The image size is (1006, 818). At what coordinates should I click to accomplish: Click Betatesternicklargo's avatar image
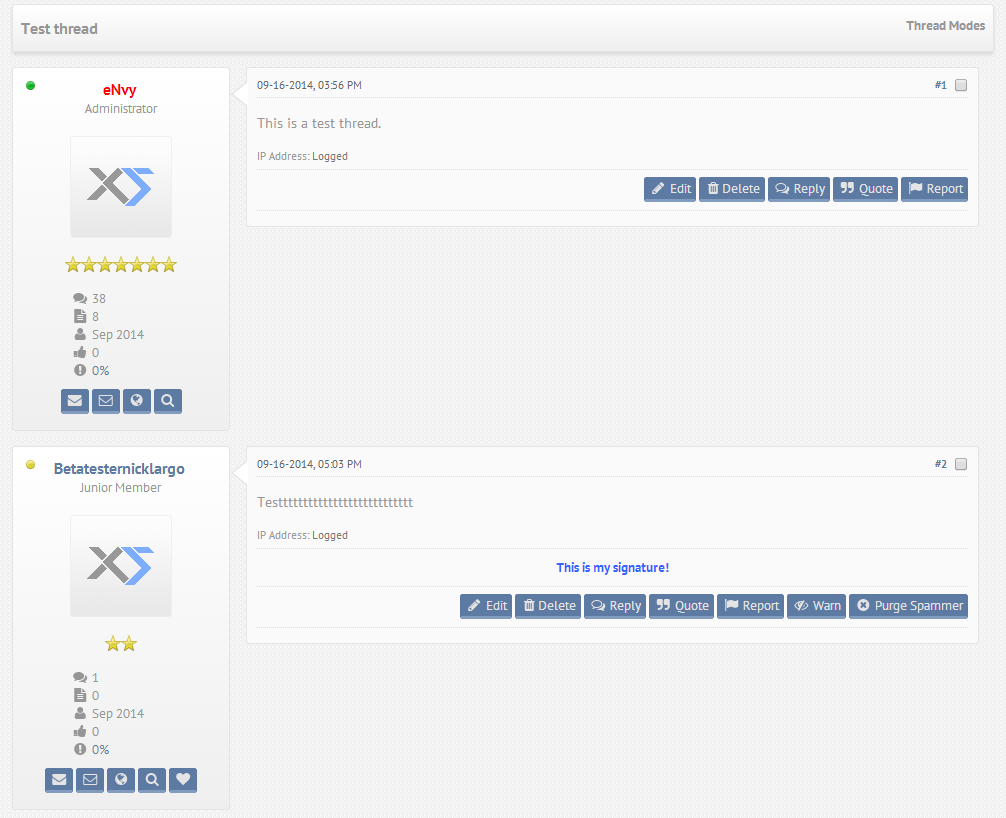pos(121,566)
